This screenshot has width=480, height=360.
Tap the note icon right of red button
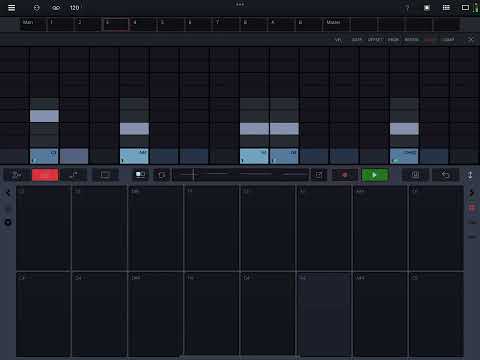74,175
